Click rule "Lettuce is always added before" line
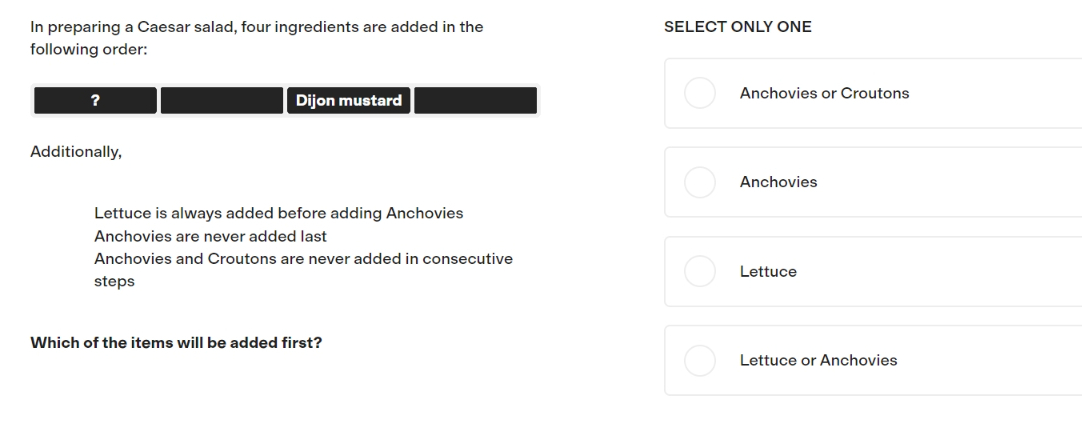 point(279,213)
